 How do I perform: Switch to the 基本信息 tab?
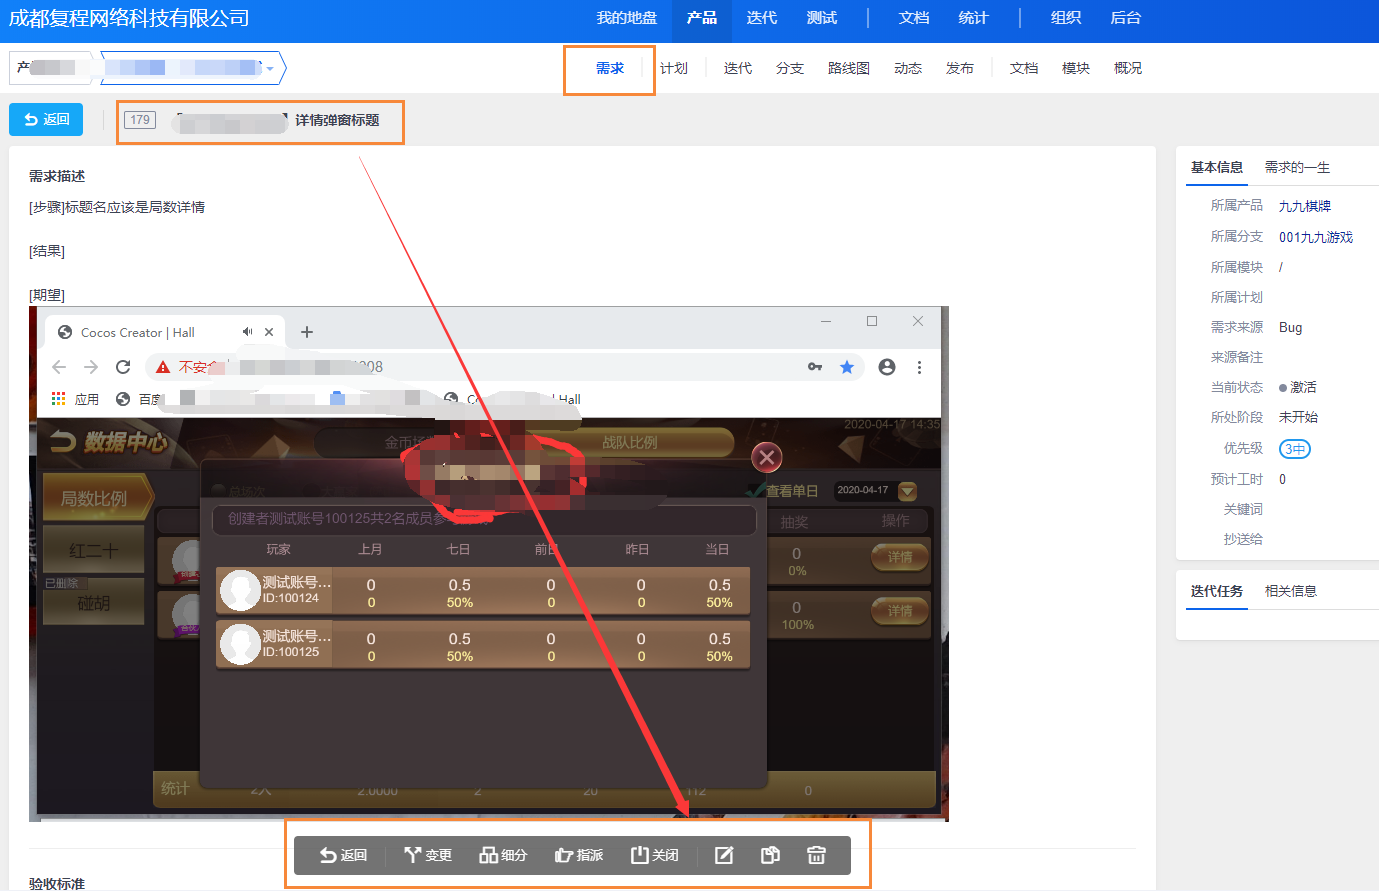click(x=1217, y=167)
